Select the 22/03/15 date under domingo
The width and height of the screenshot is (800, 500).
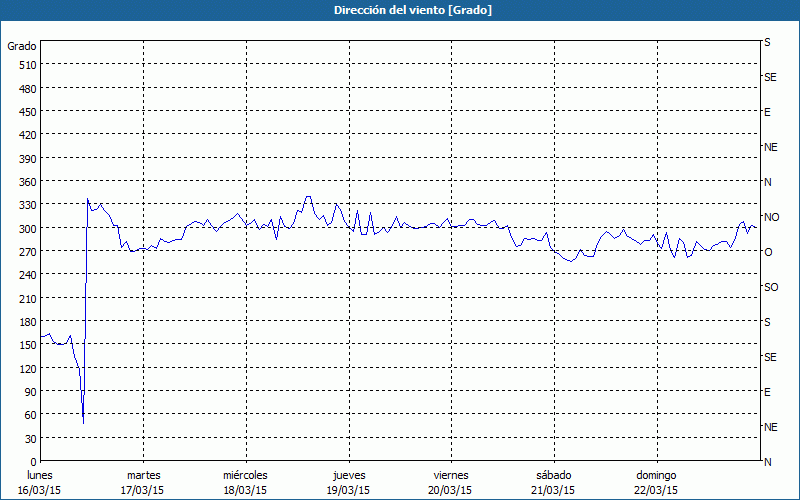tap(654, 490)
